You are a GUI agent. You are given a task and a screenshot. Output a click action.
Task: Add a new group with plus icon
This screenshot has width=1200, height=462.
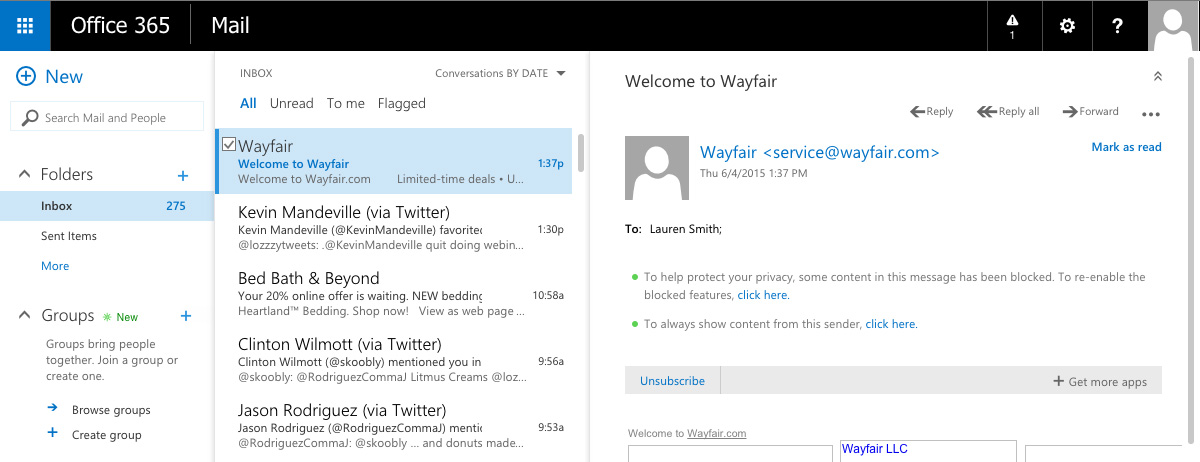pos(185,316)
